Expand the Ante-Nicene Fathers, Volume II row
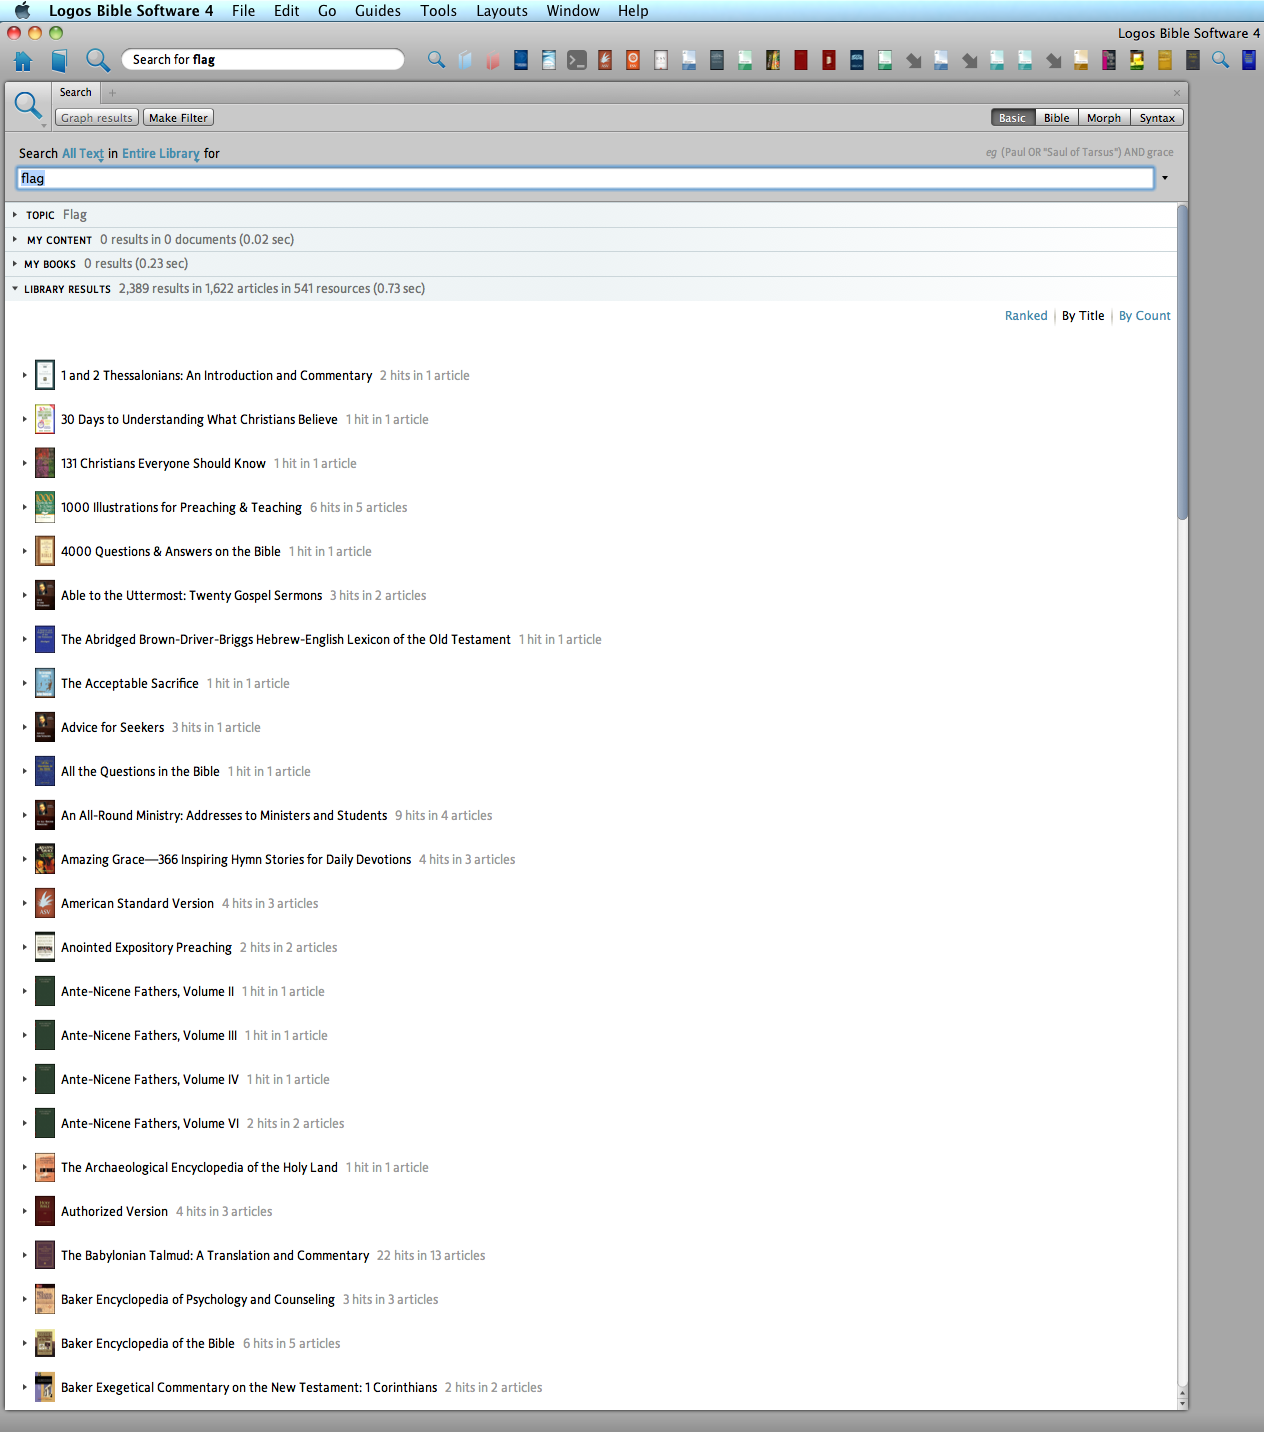Viewport: 1264px width, 1432px height. point(25,991)
